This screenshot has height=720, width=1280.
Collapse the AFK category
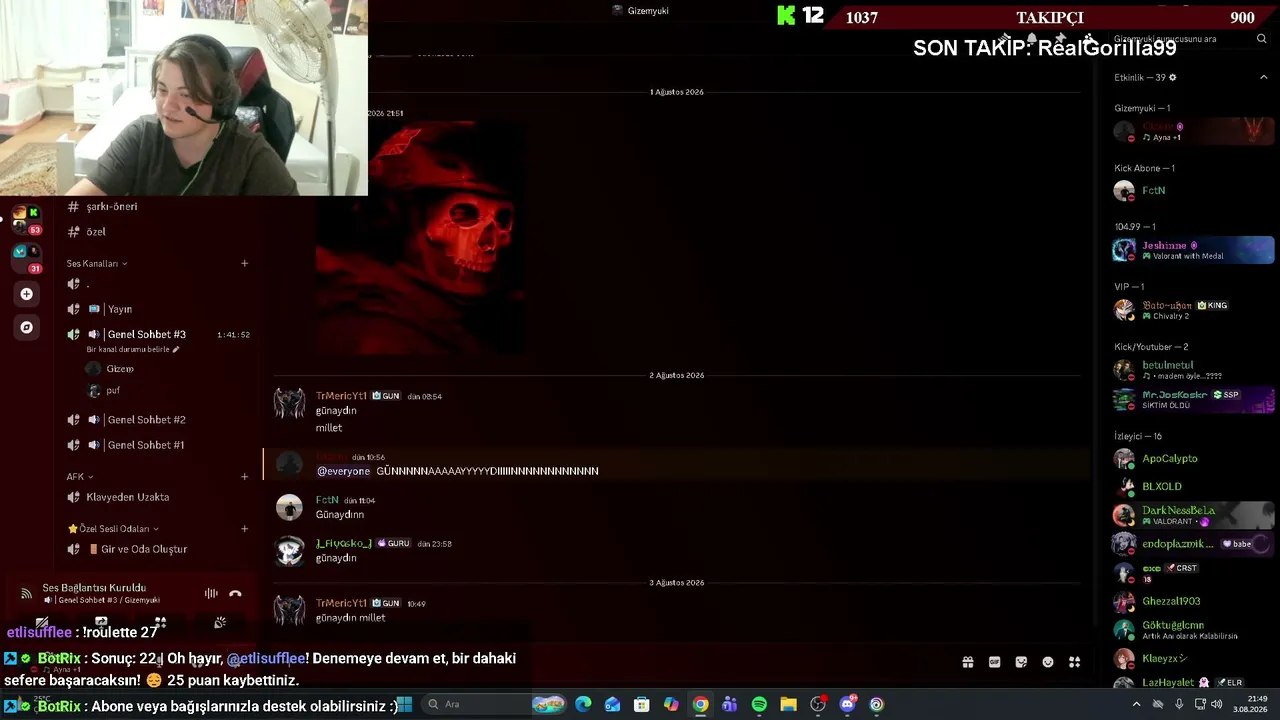(80, 477)
